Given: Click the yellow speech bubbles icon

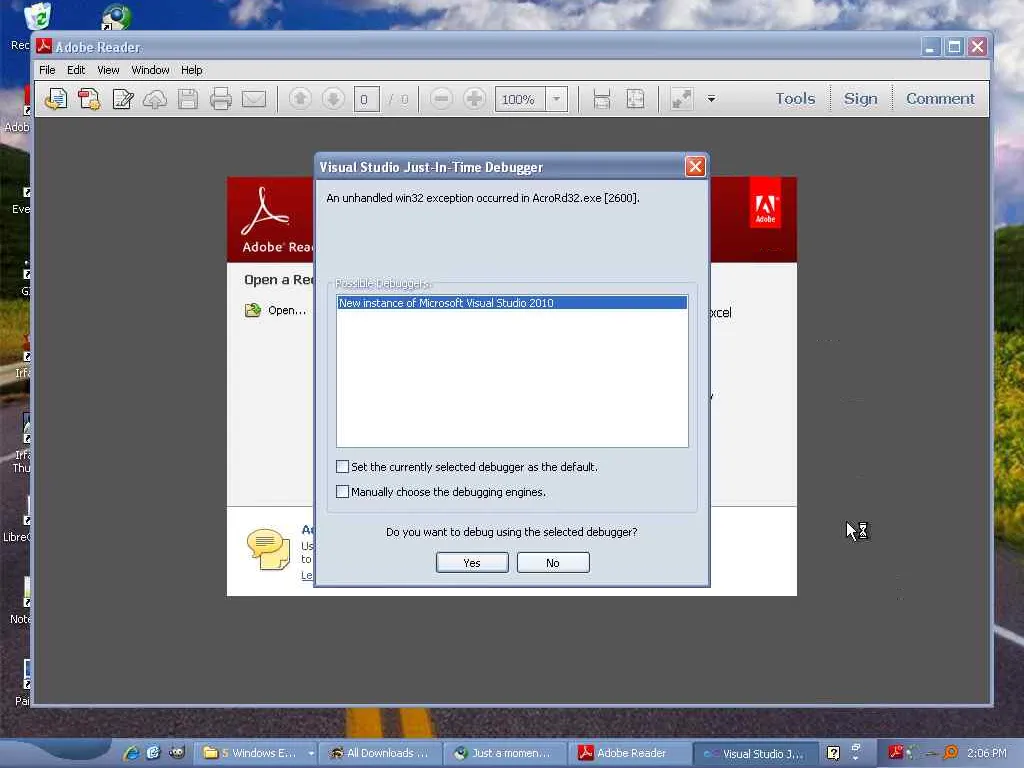Looking at the screenshot, I should point(268,549).
